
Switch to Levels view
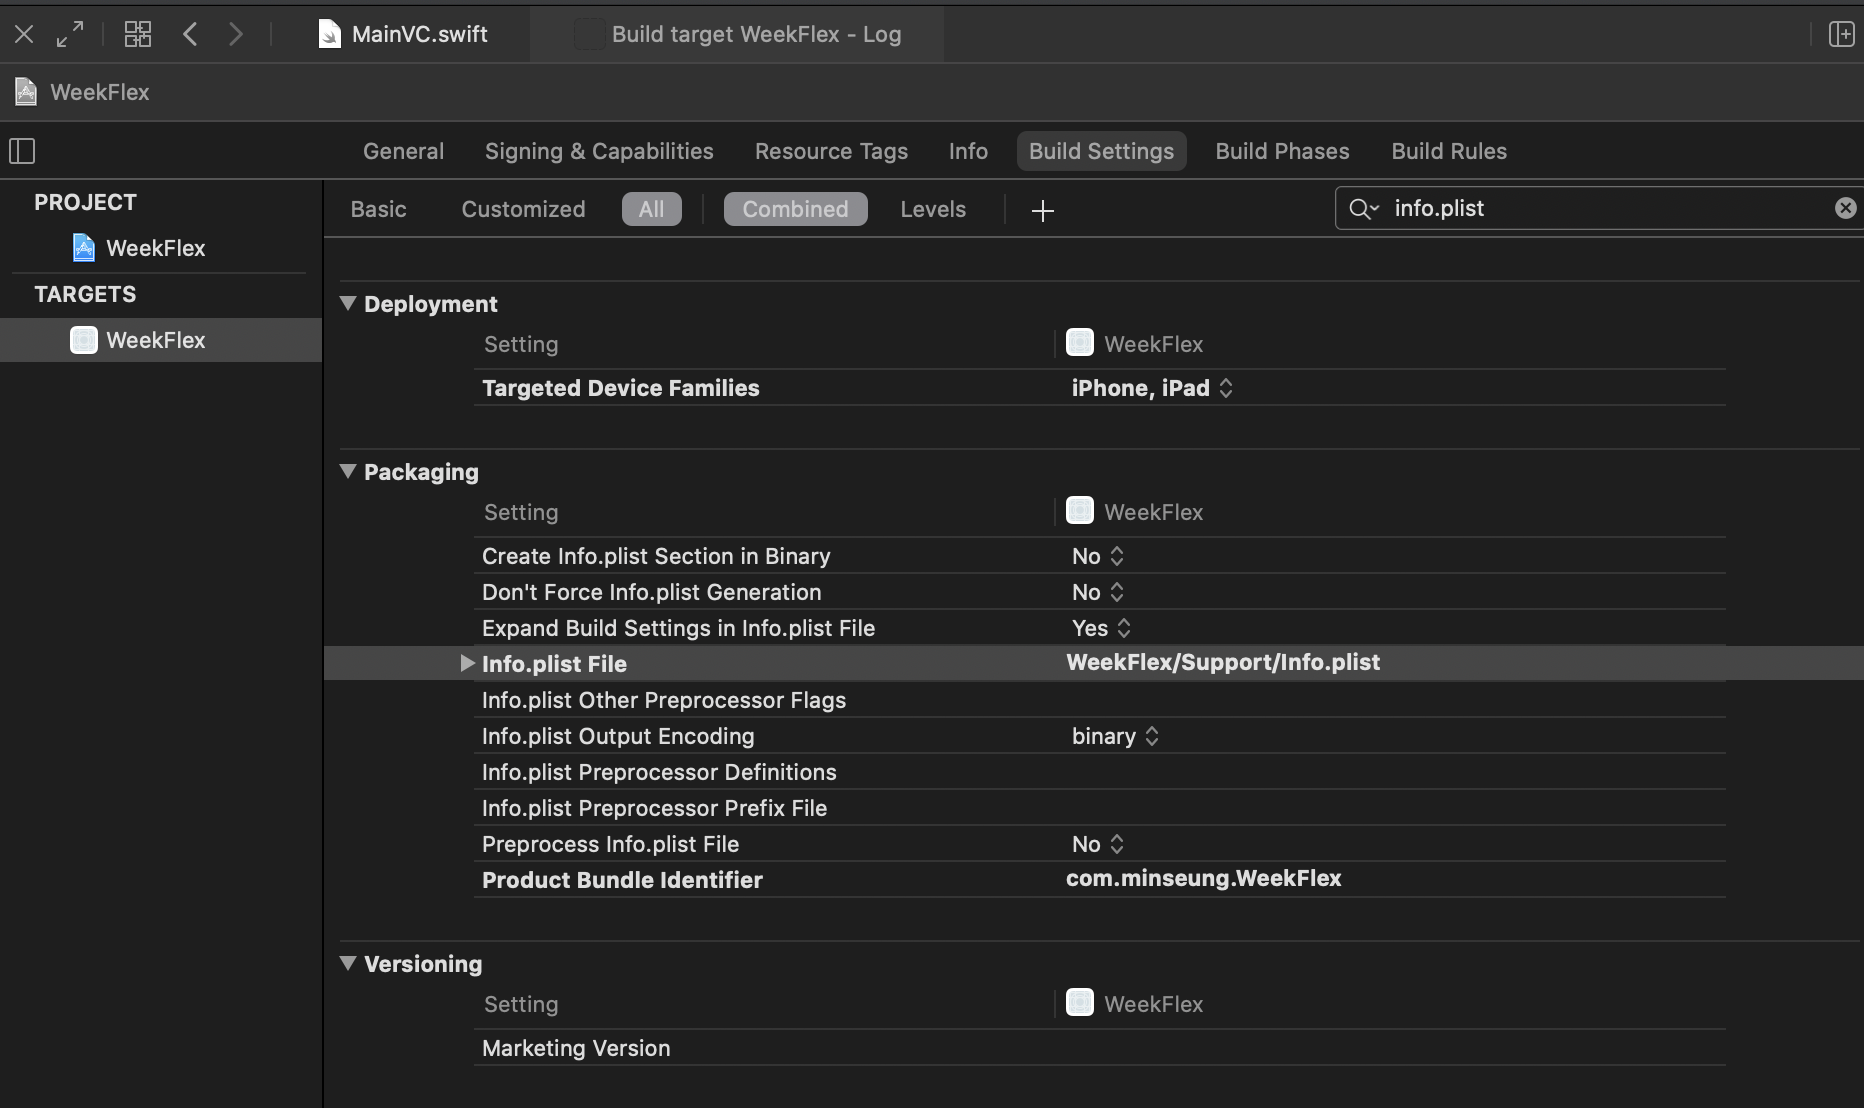point(933,209)
